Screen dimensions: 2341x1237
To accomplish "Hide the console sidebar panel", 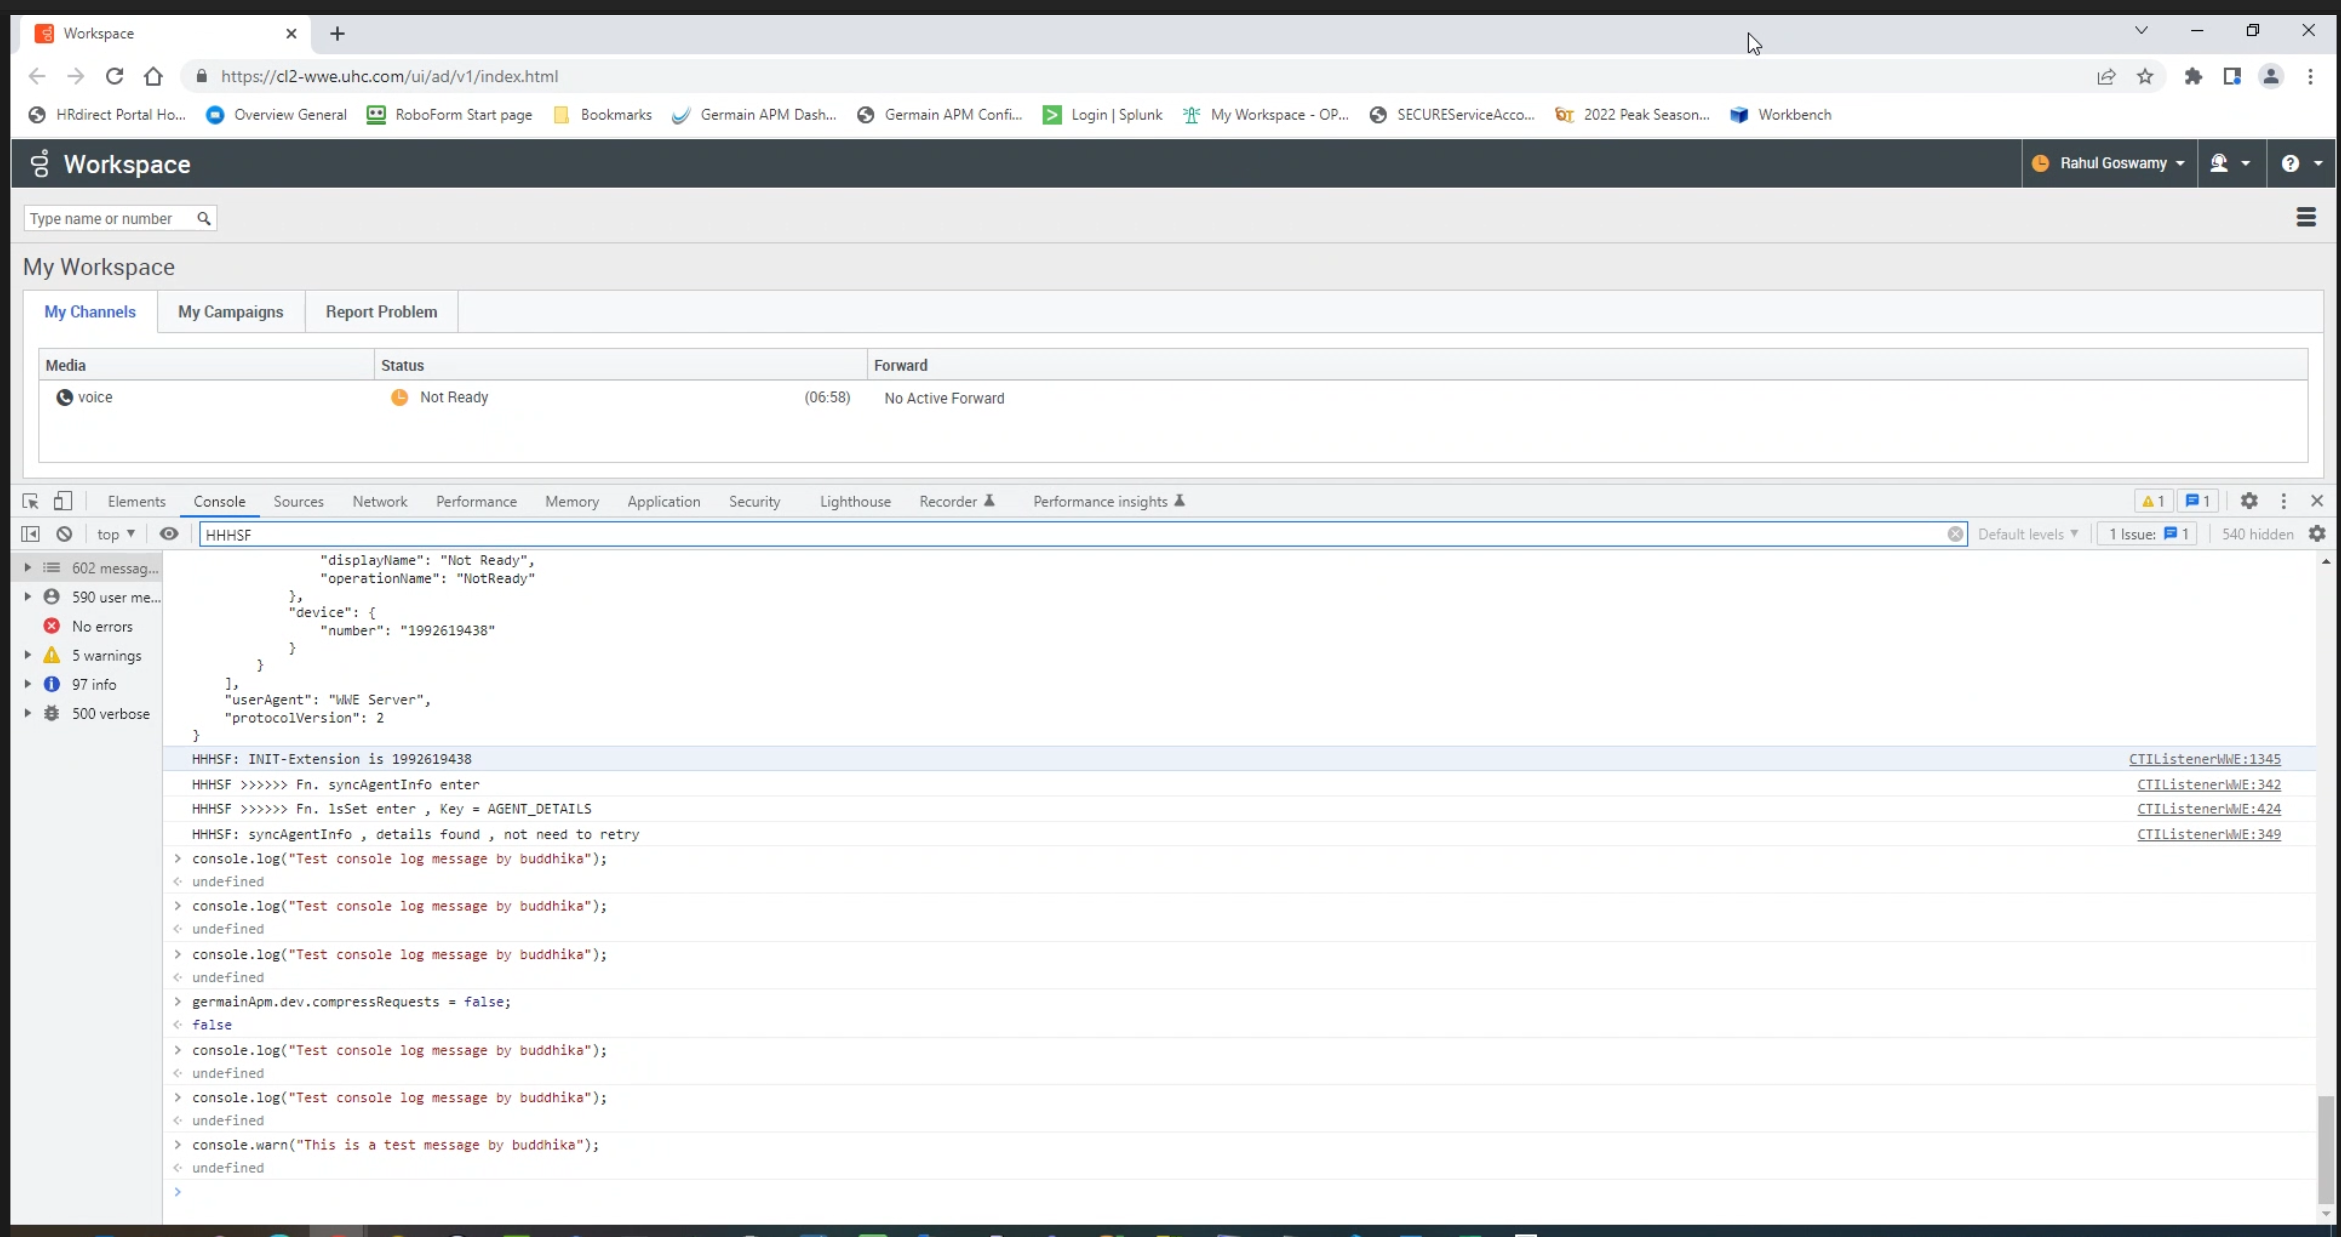I will point(30,534).
